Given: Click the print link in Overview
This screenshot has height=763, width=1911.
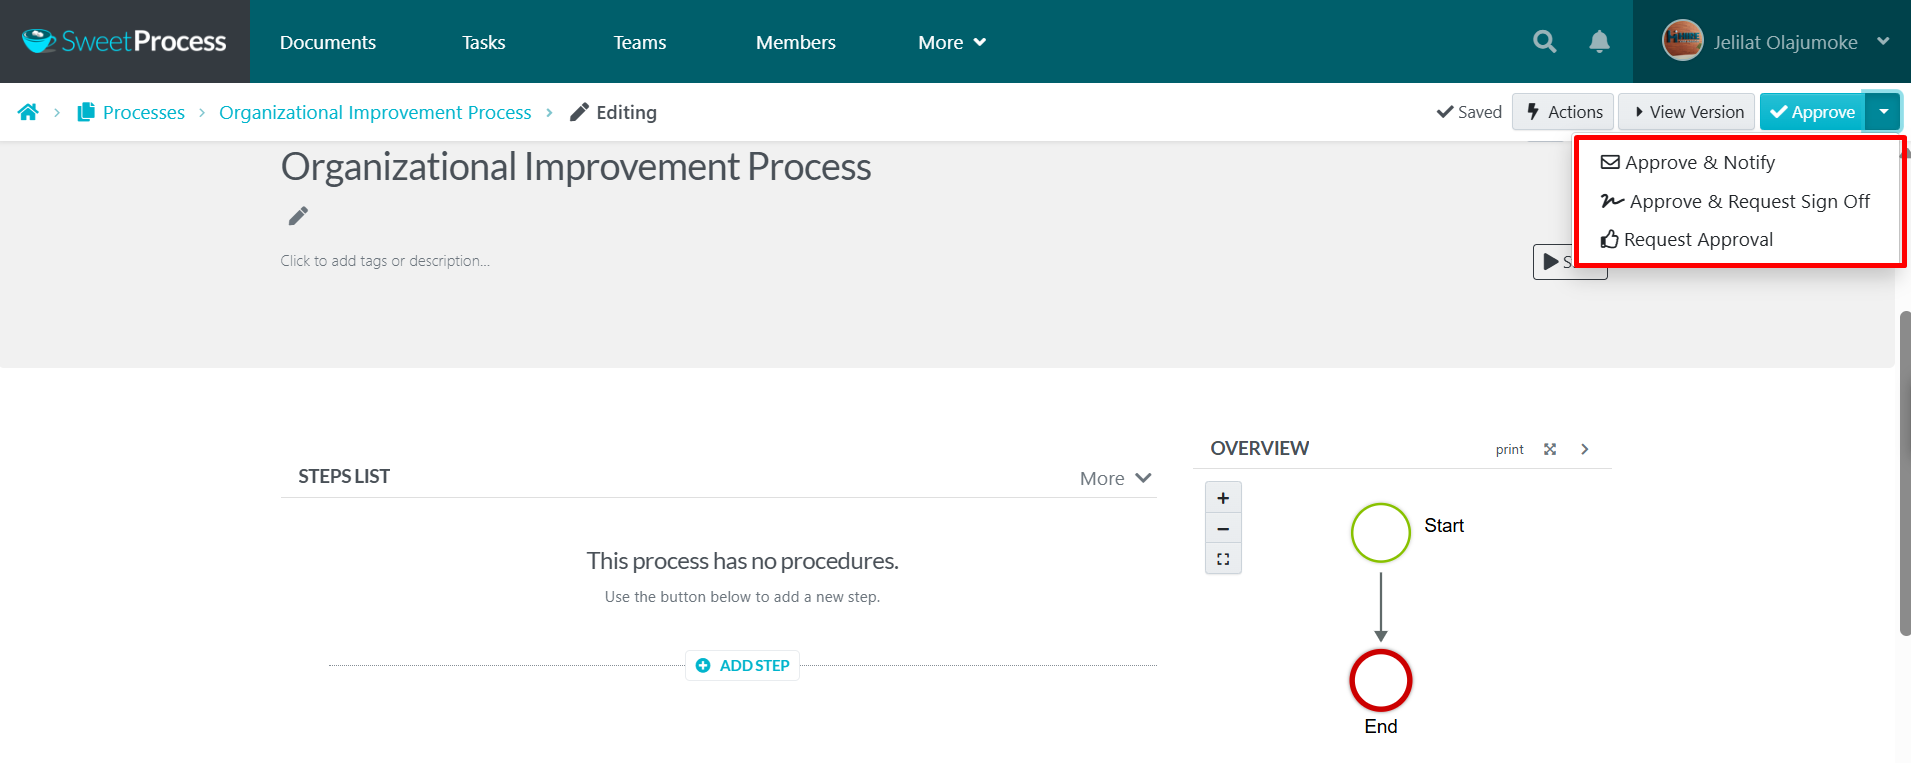Looking at the screenshot, I should pyautogui.click(x=1510, y=449).
